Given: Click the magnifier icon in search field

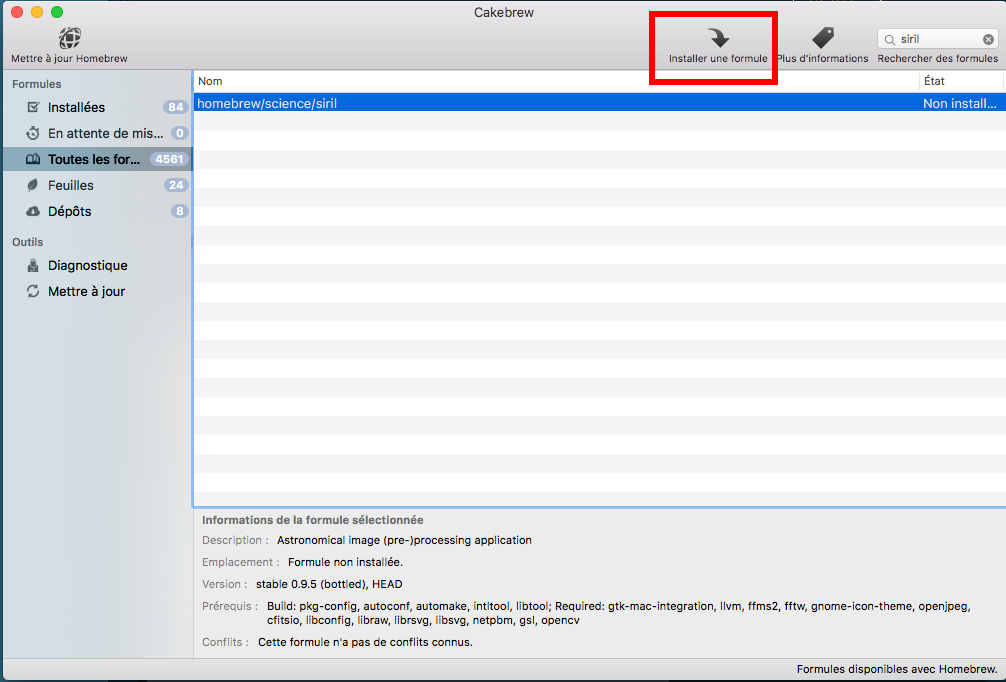Looking at the screenshot, I should (890, 40).
